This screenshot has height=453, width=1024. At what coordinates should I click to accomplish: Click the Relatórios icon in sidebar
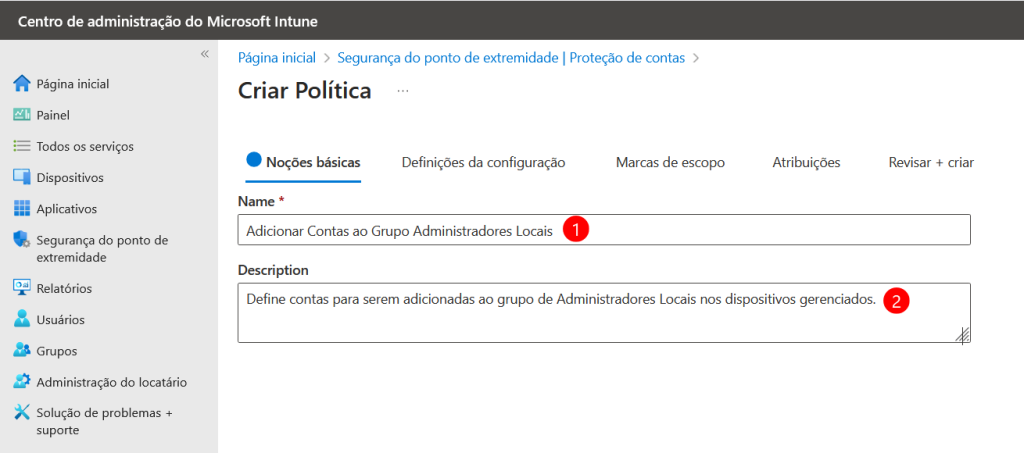[22, 288]
